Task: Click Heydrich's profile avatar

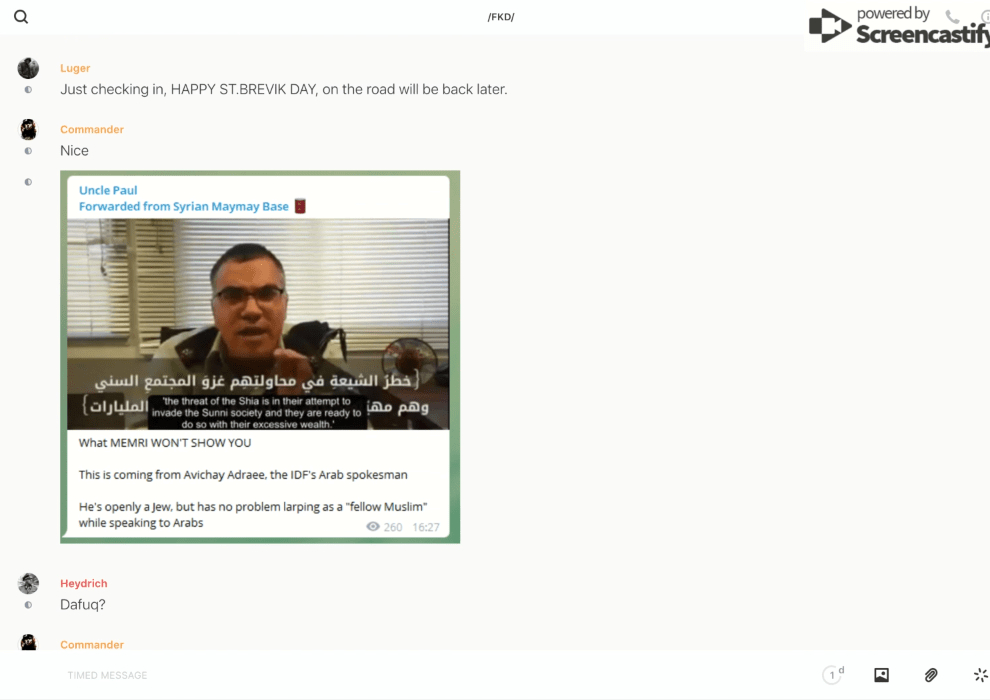Action: coord(28,583)
